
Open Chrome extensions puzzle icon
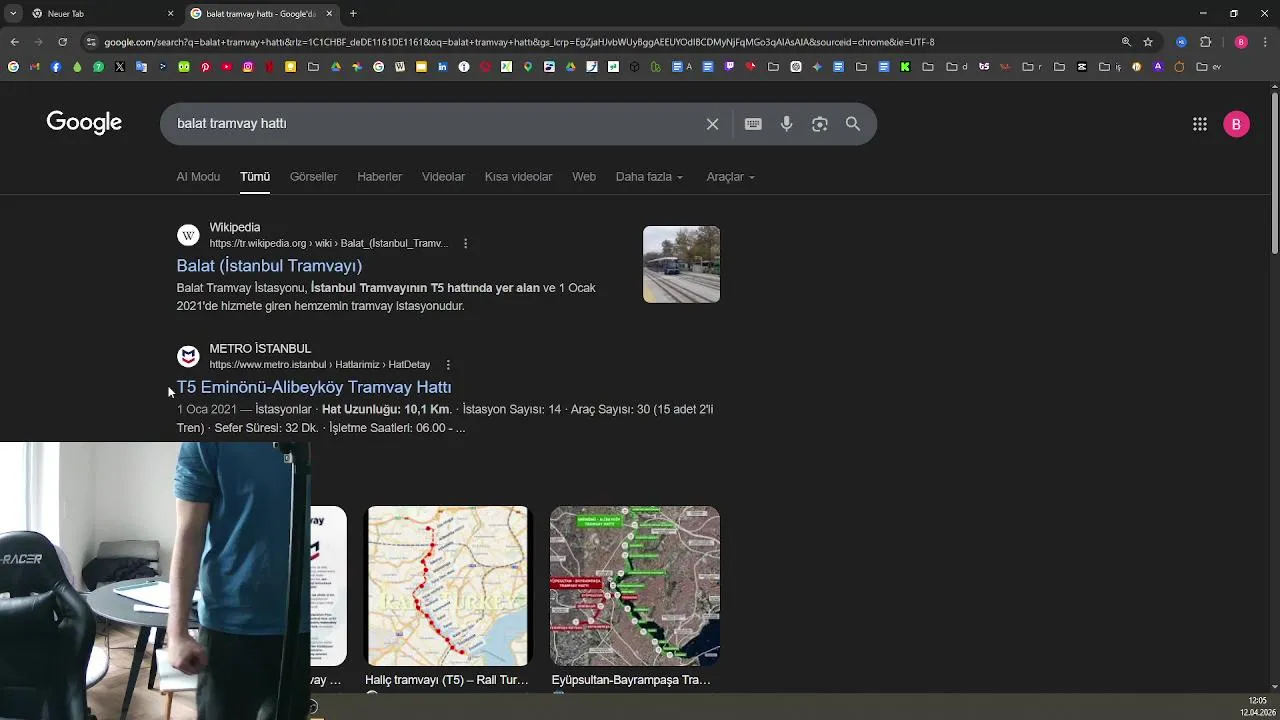click(x=1205, y=42)
